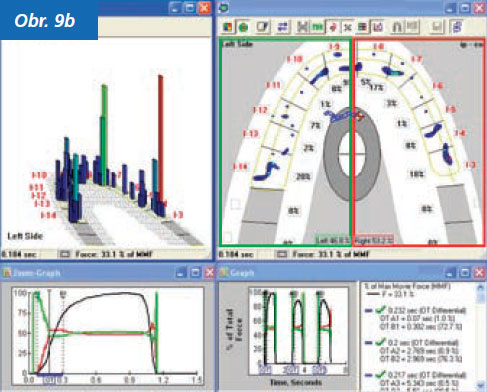The height and width of the screenshot is (392, 487).
Task: Click tooth label 1-3 in the 2D view
Action: click(x=471, y=165)
